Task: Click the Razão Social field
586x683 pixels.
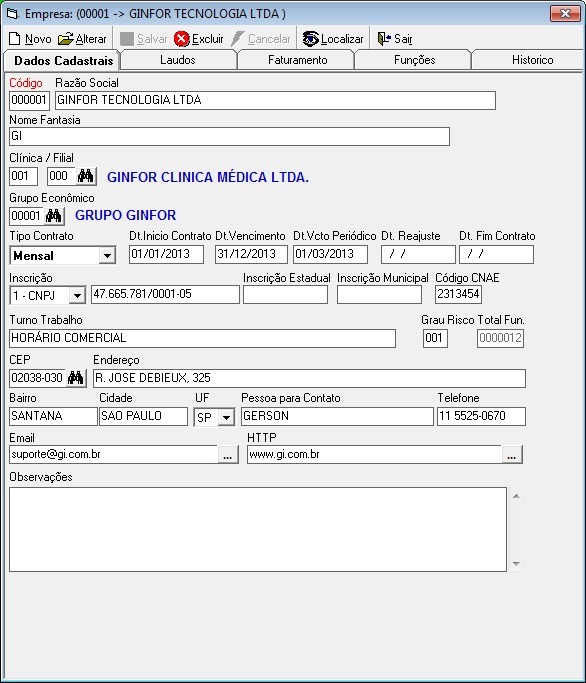Action: coord(275,101)
